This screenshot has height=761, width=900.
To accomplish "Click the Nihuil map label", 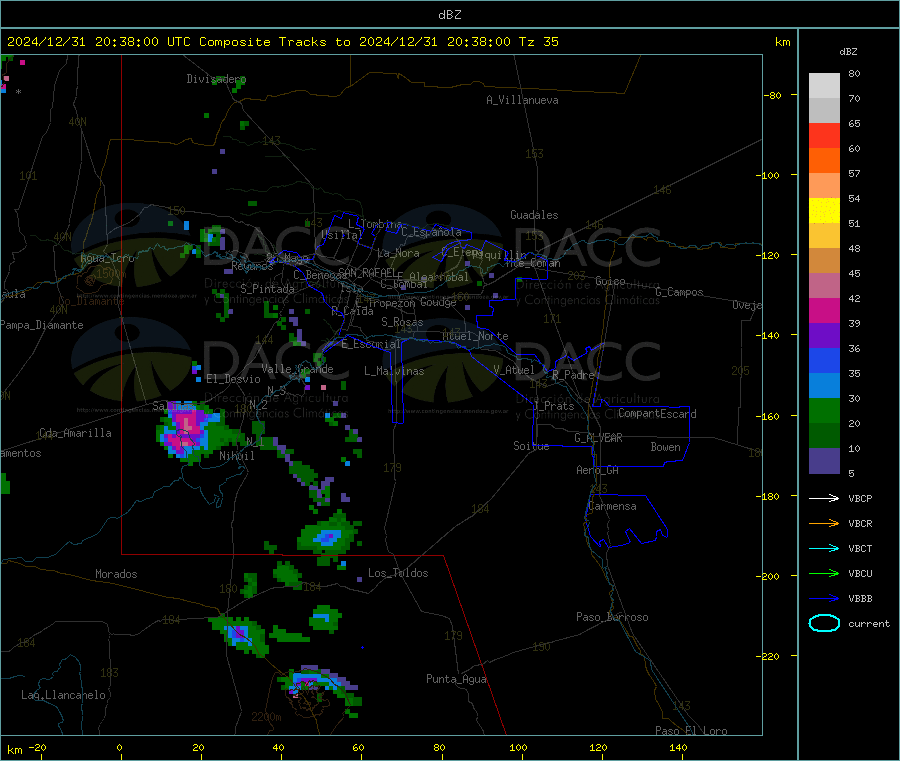I will click(x=236, y=456).
